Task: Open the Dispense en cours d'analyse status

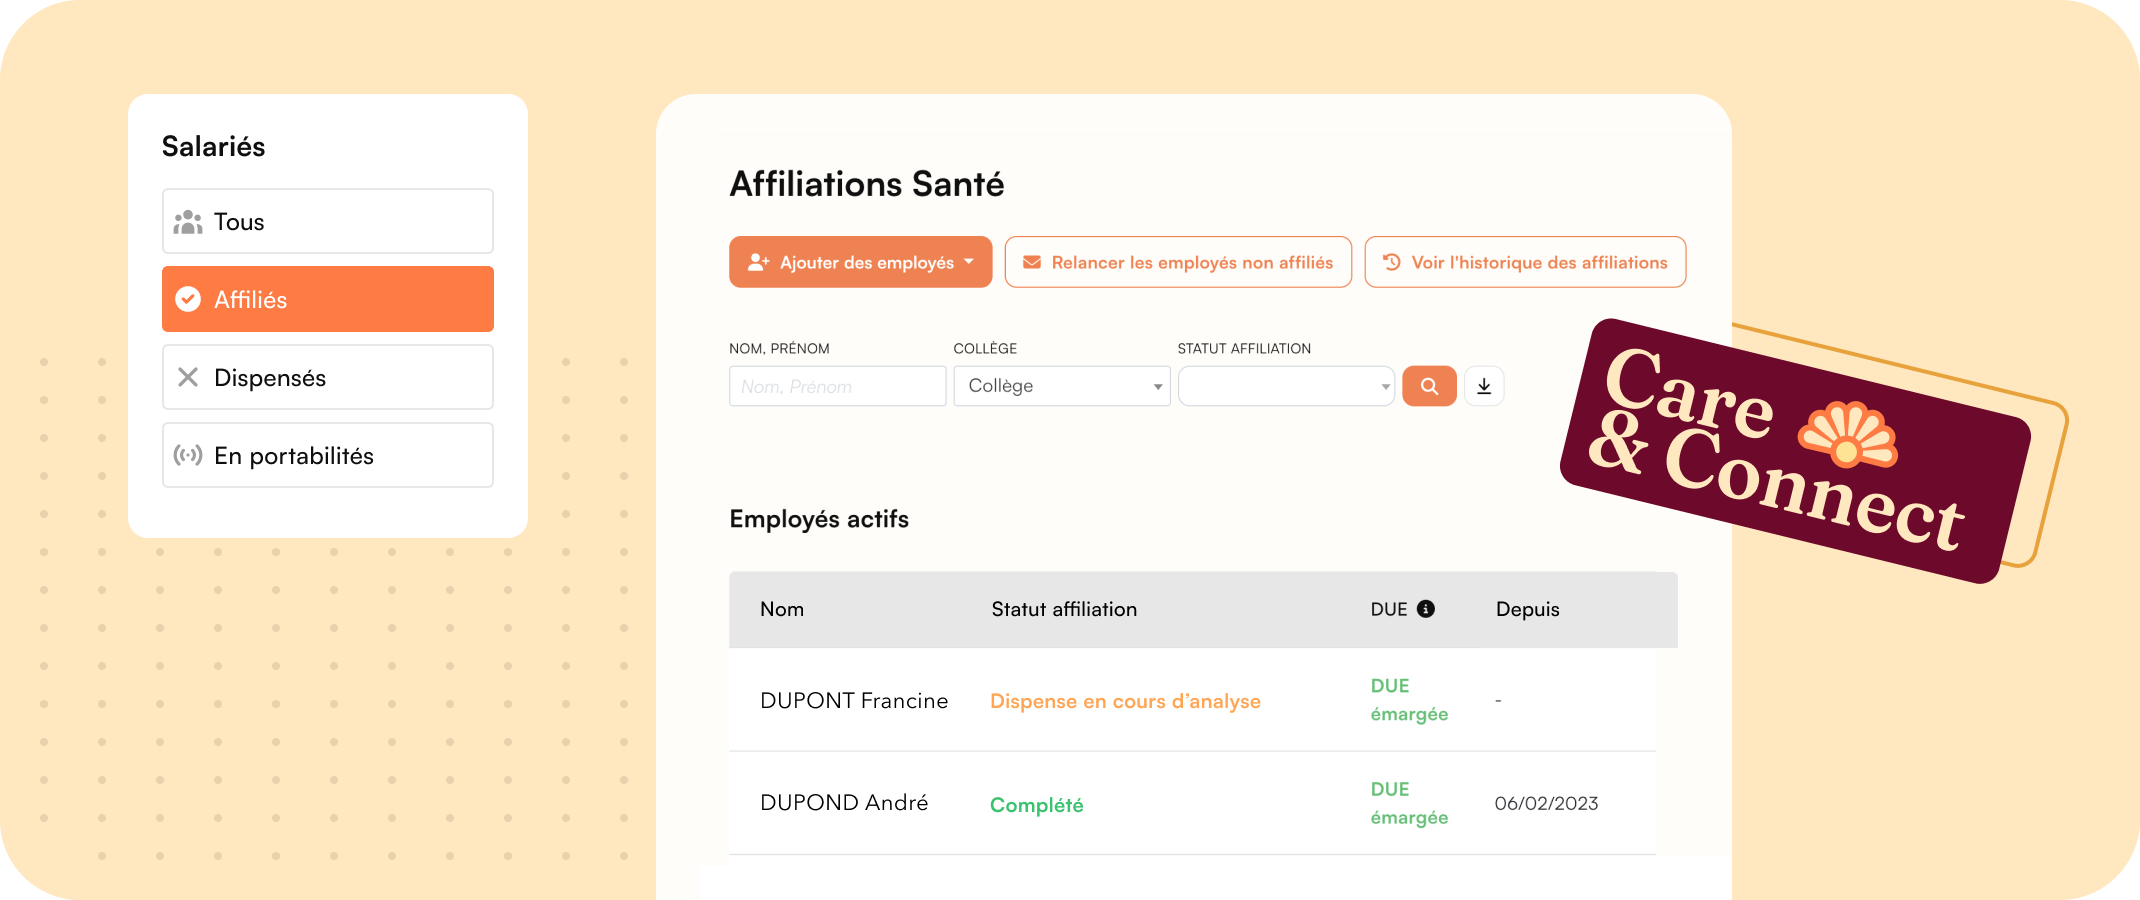Action: coord(1125,701)
